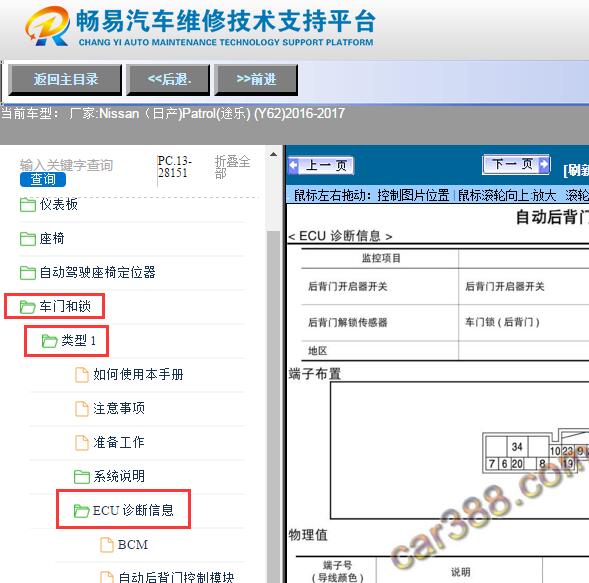Click folder icon next to 座椅
Image resolution: width=589 pixels, height=583 pixels.
point(28,239)
